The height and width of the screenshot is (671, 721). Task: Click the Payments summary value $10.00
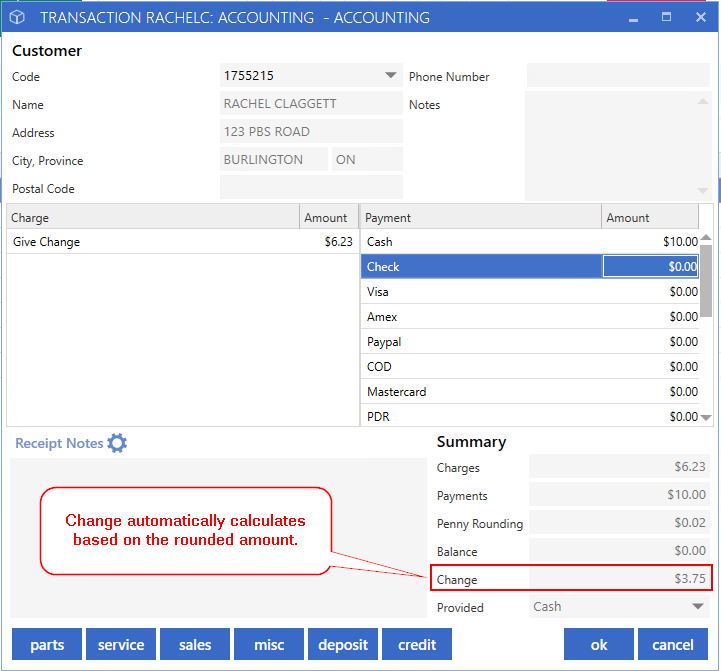point(619,494)
